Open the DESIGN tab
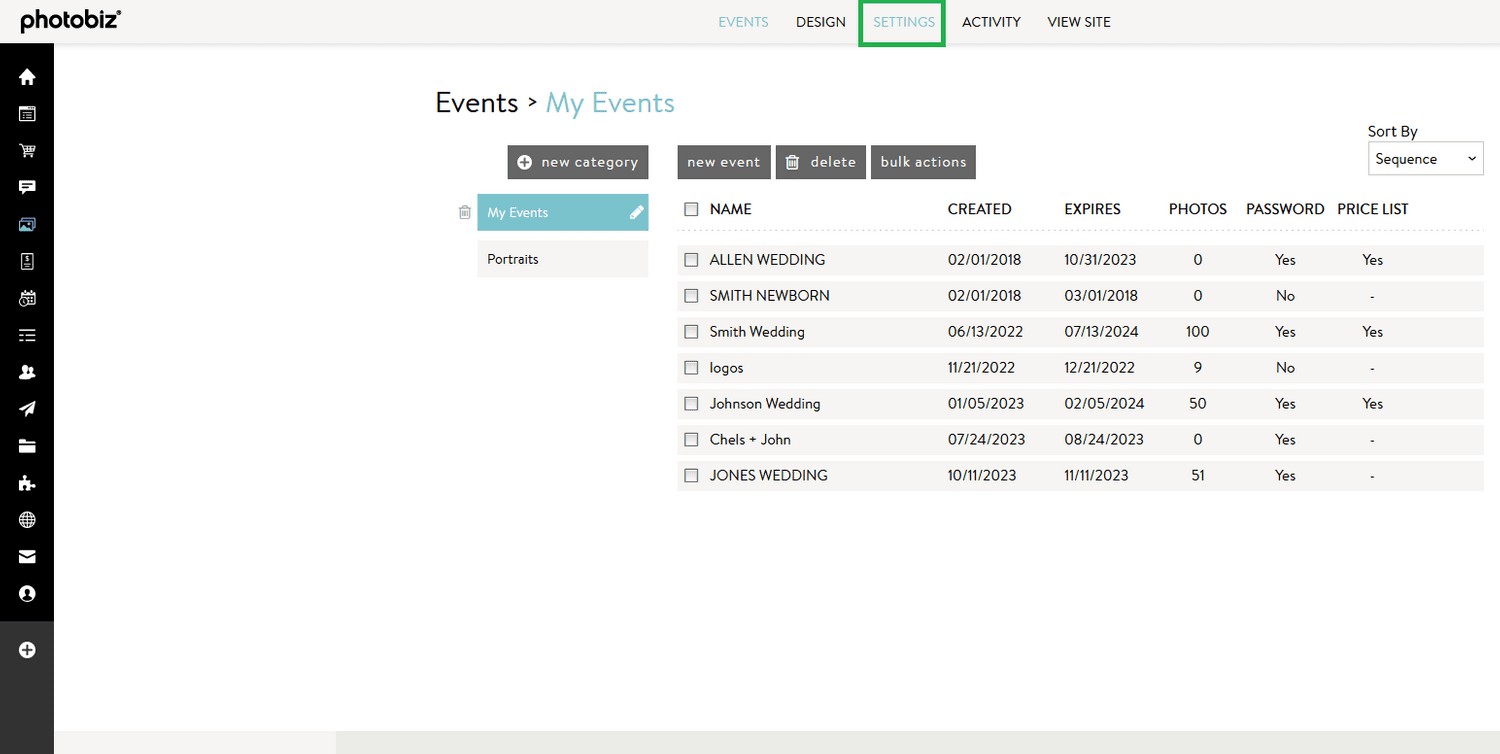 click(x=820, y=21)
